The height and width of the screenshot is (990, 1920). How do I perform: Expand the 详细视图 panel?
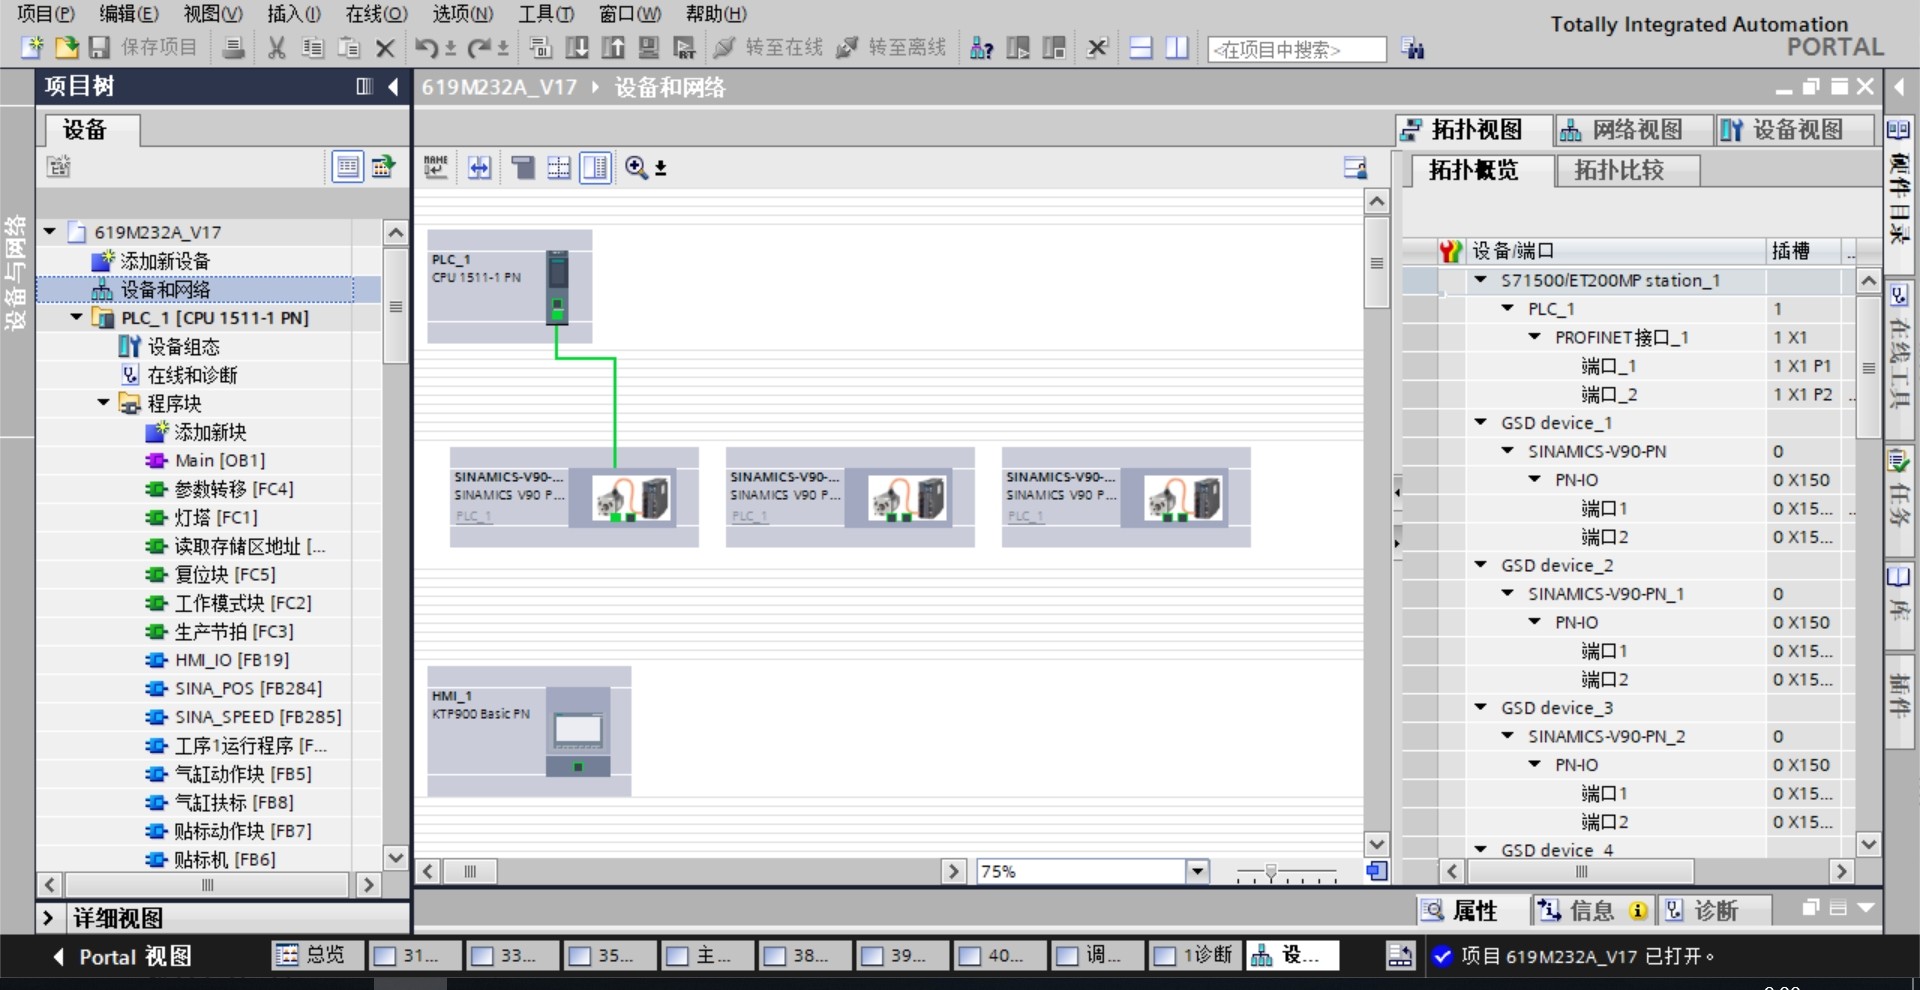47,917
